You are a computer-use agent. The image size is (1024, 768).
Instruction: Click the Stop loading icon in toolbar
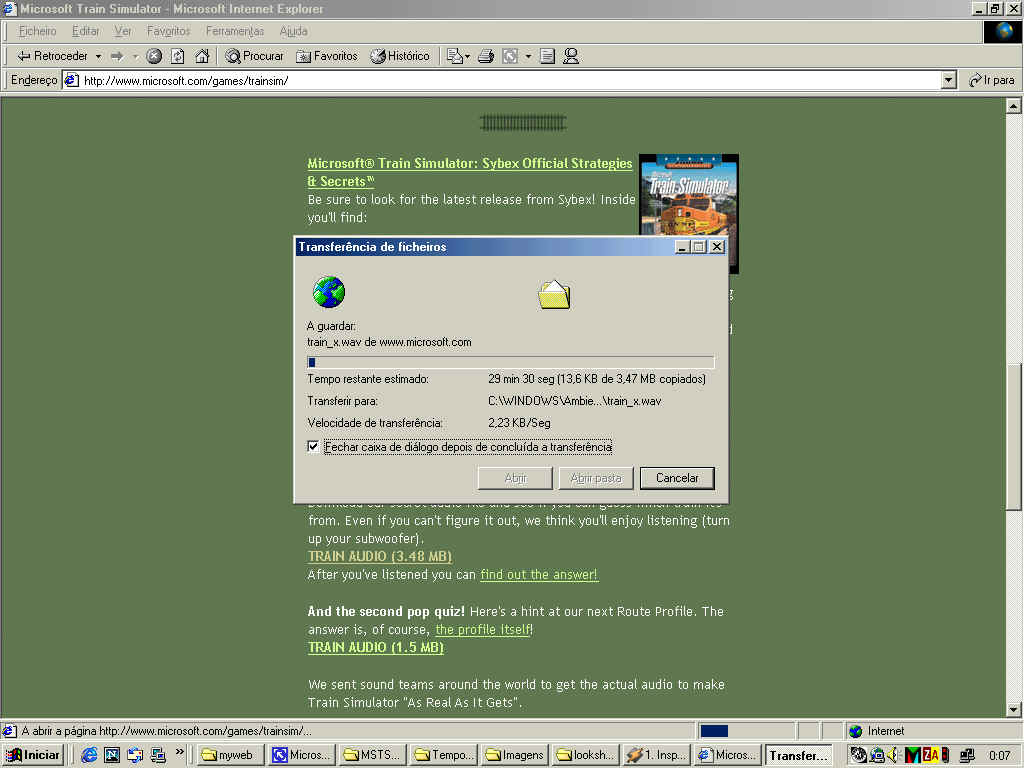(x=154, y=56)
